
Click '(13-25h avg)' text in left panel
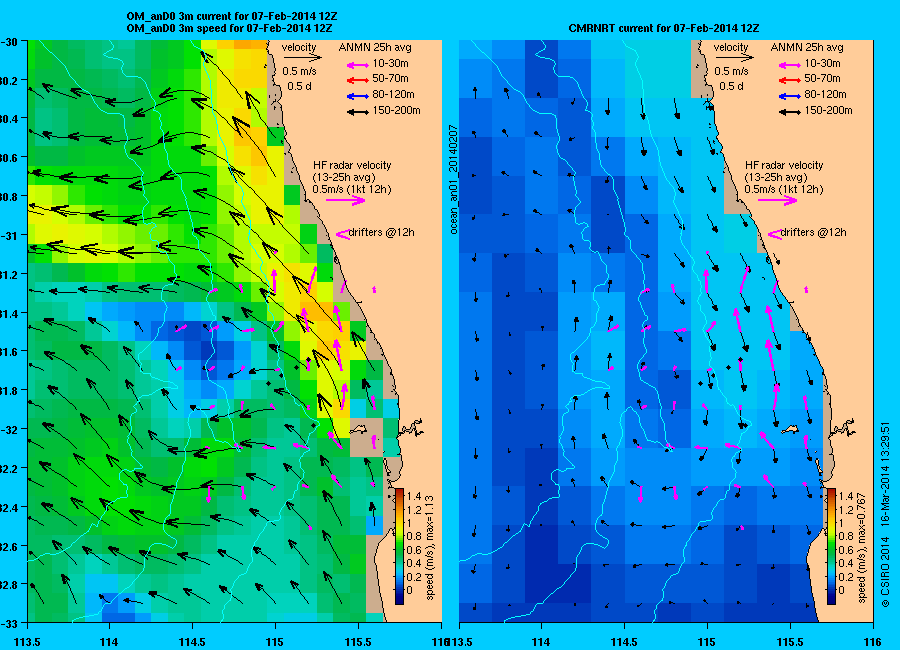coord(344,177)
